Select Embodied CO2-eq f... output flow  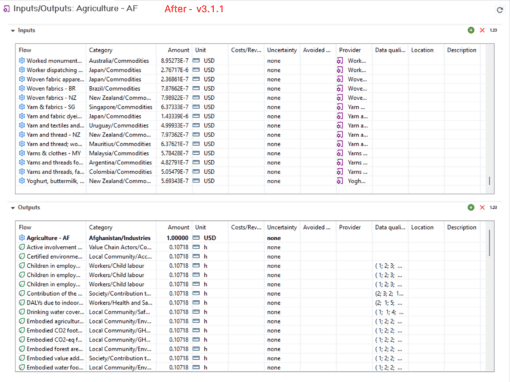pyautogui.click(x=54, y=340)
